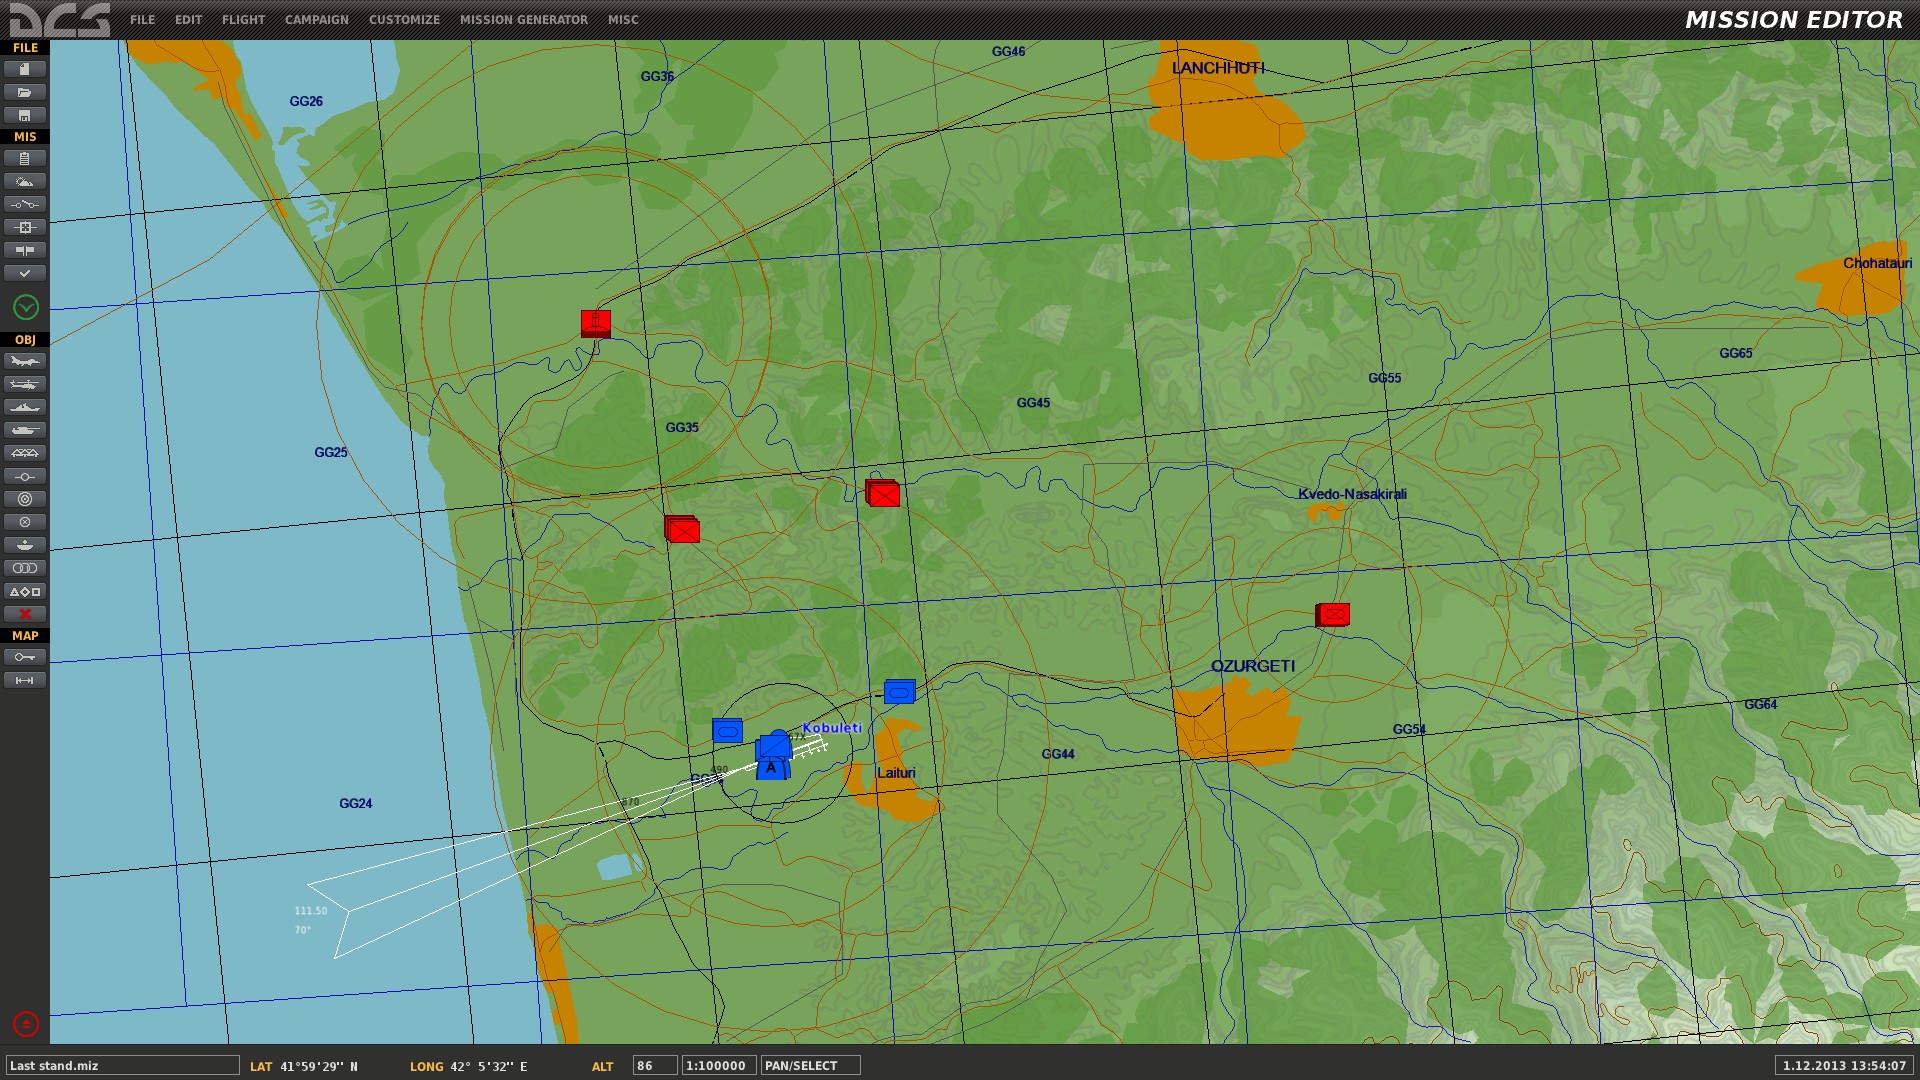Click the green circle fly mission button
This screenshot has width=1920, height=1080.
coord(26,307)
